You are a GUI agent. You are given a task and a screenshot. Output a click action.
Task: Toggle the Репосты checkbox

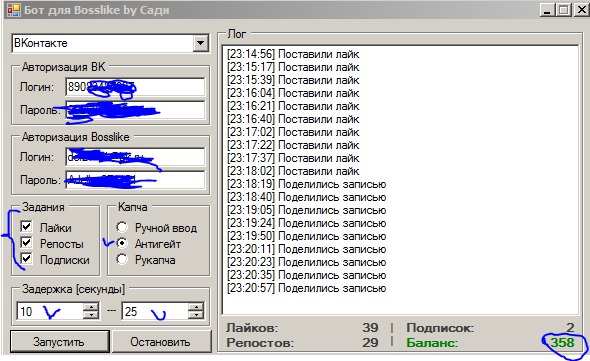(26, 243)
